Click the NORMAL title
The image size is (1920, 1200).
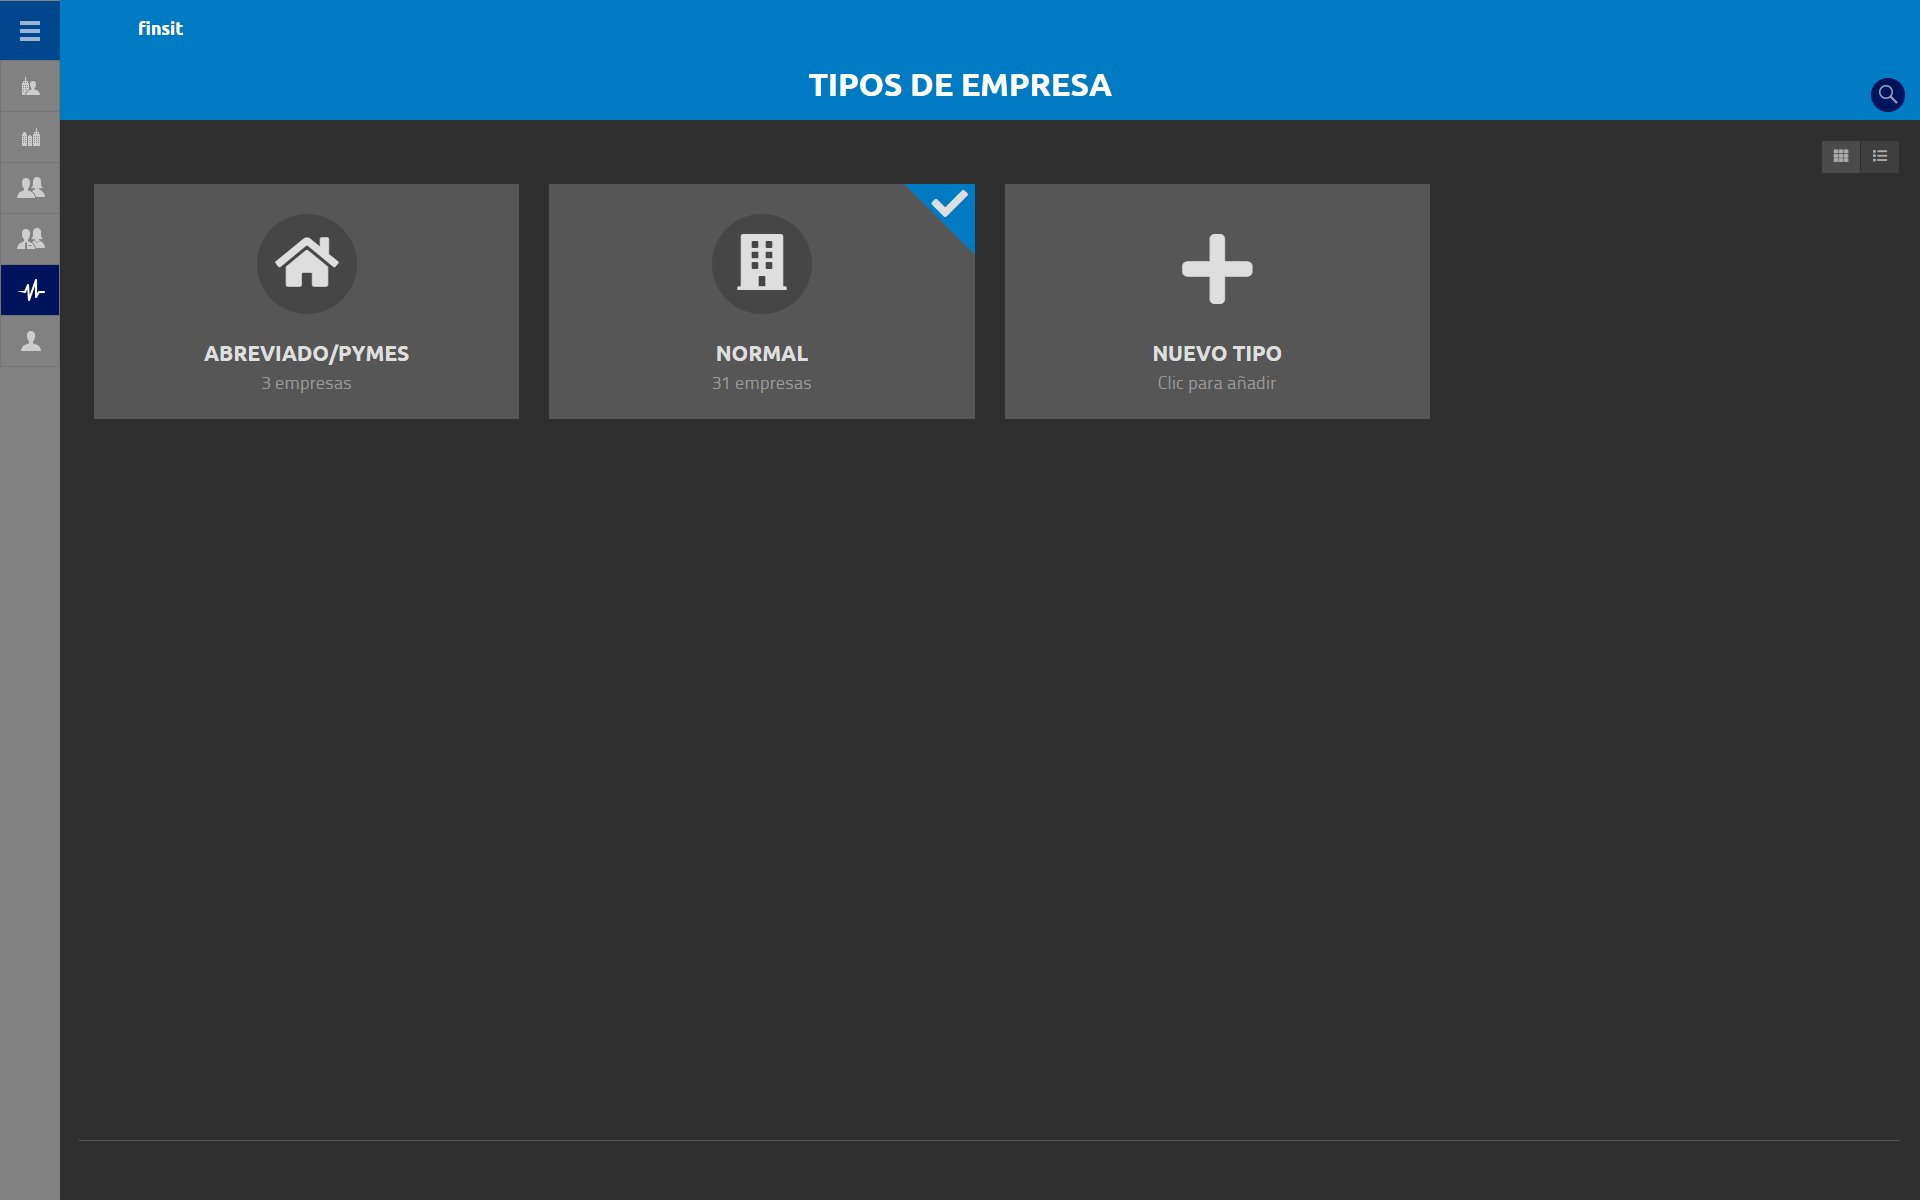[x=761, y=354]
